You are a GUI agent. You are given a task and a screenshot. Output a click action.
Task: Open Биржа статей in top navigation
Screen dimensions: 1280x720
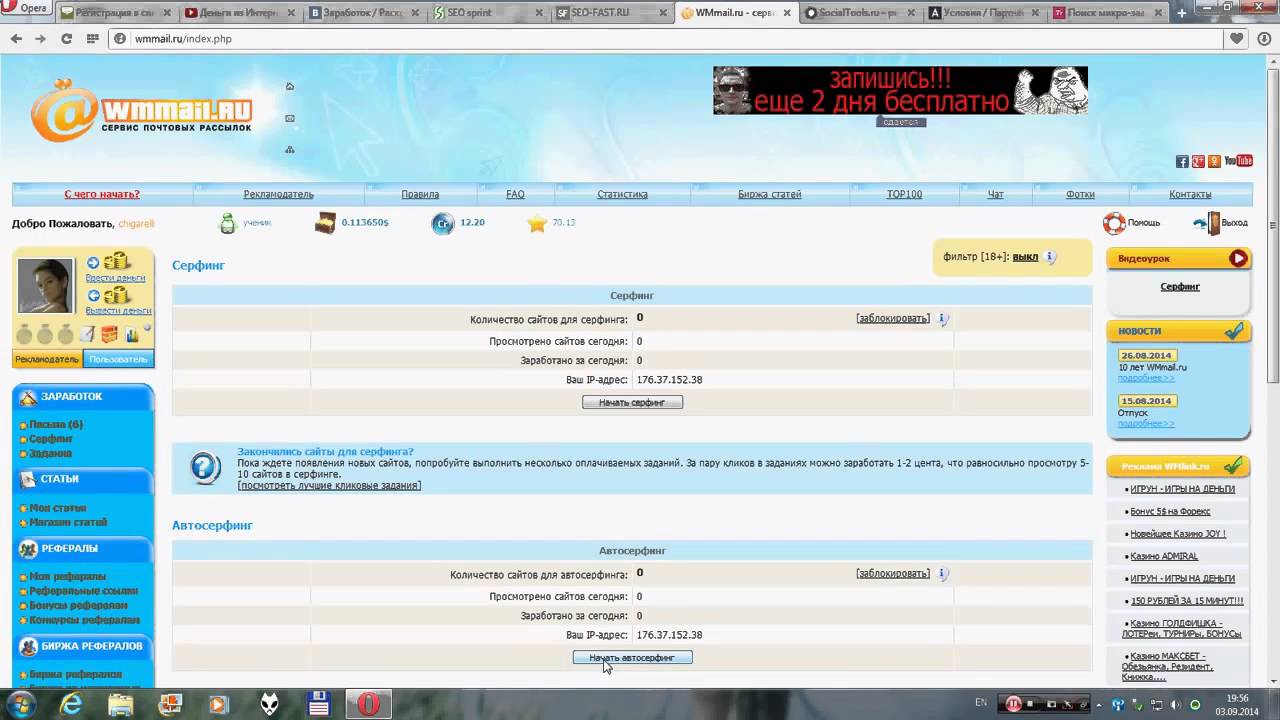click(769, 194)
